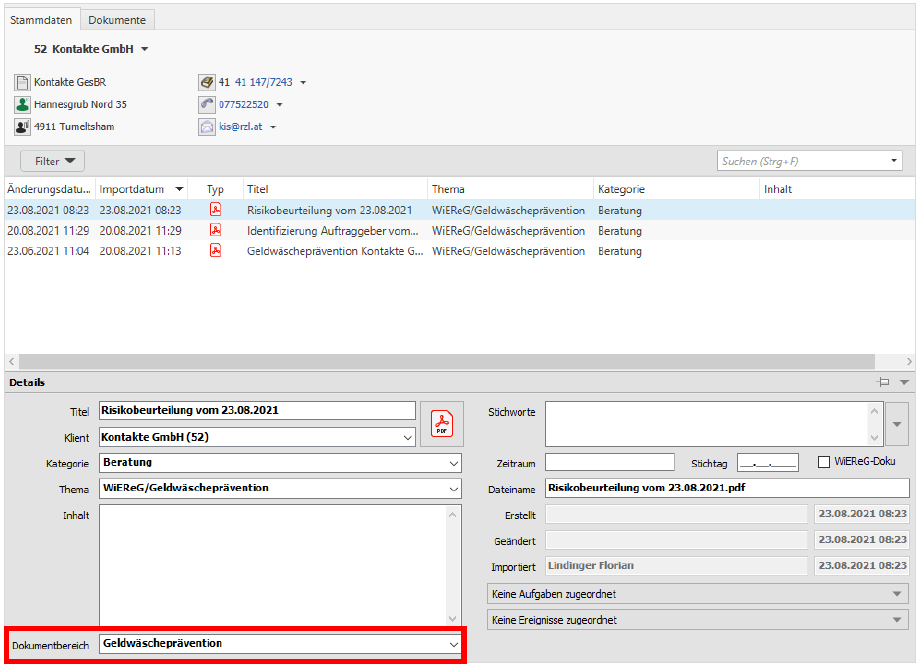Image resolution: width=918 pixels, height=666 pixels.
Task: Expand the Dokumentbereich dropdown
Action: pyautogui.click(x=454, y=645)
